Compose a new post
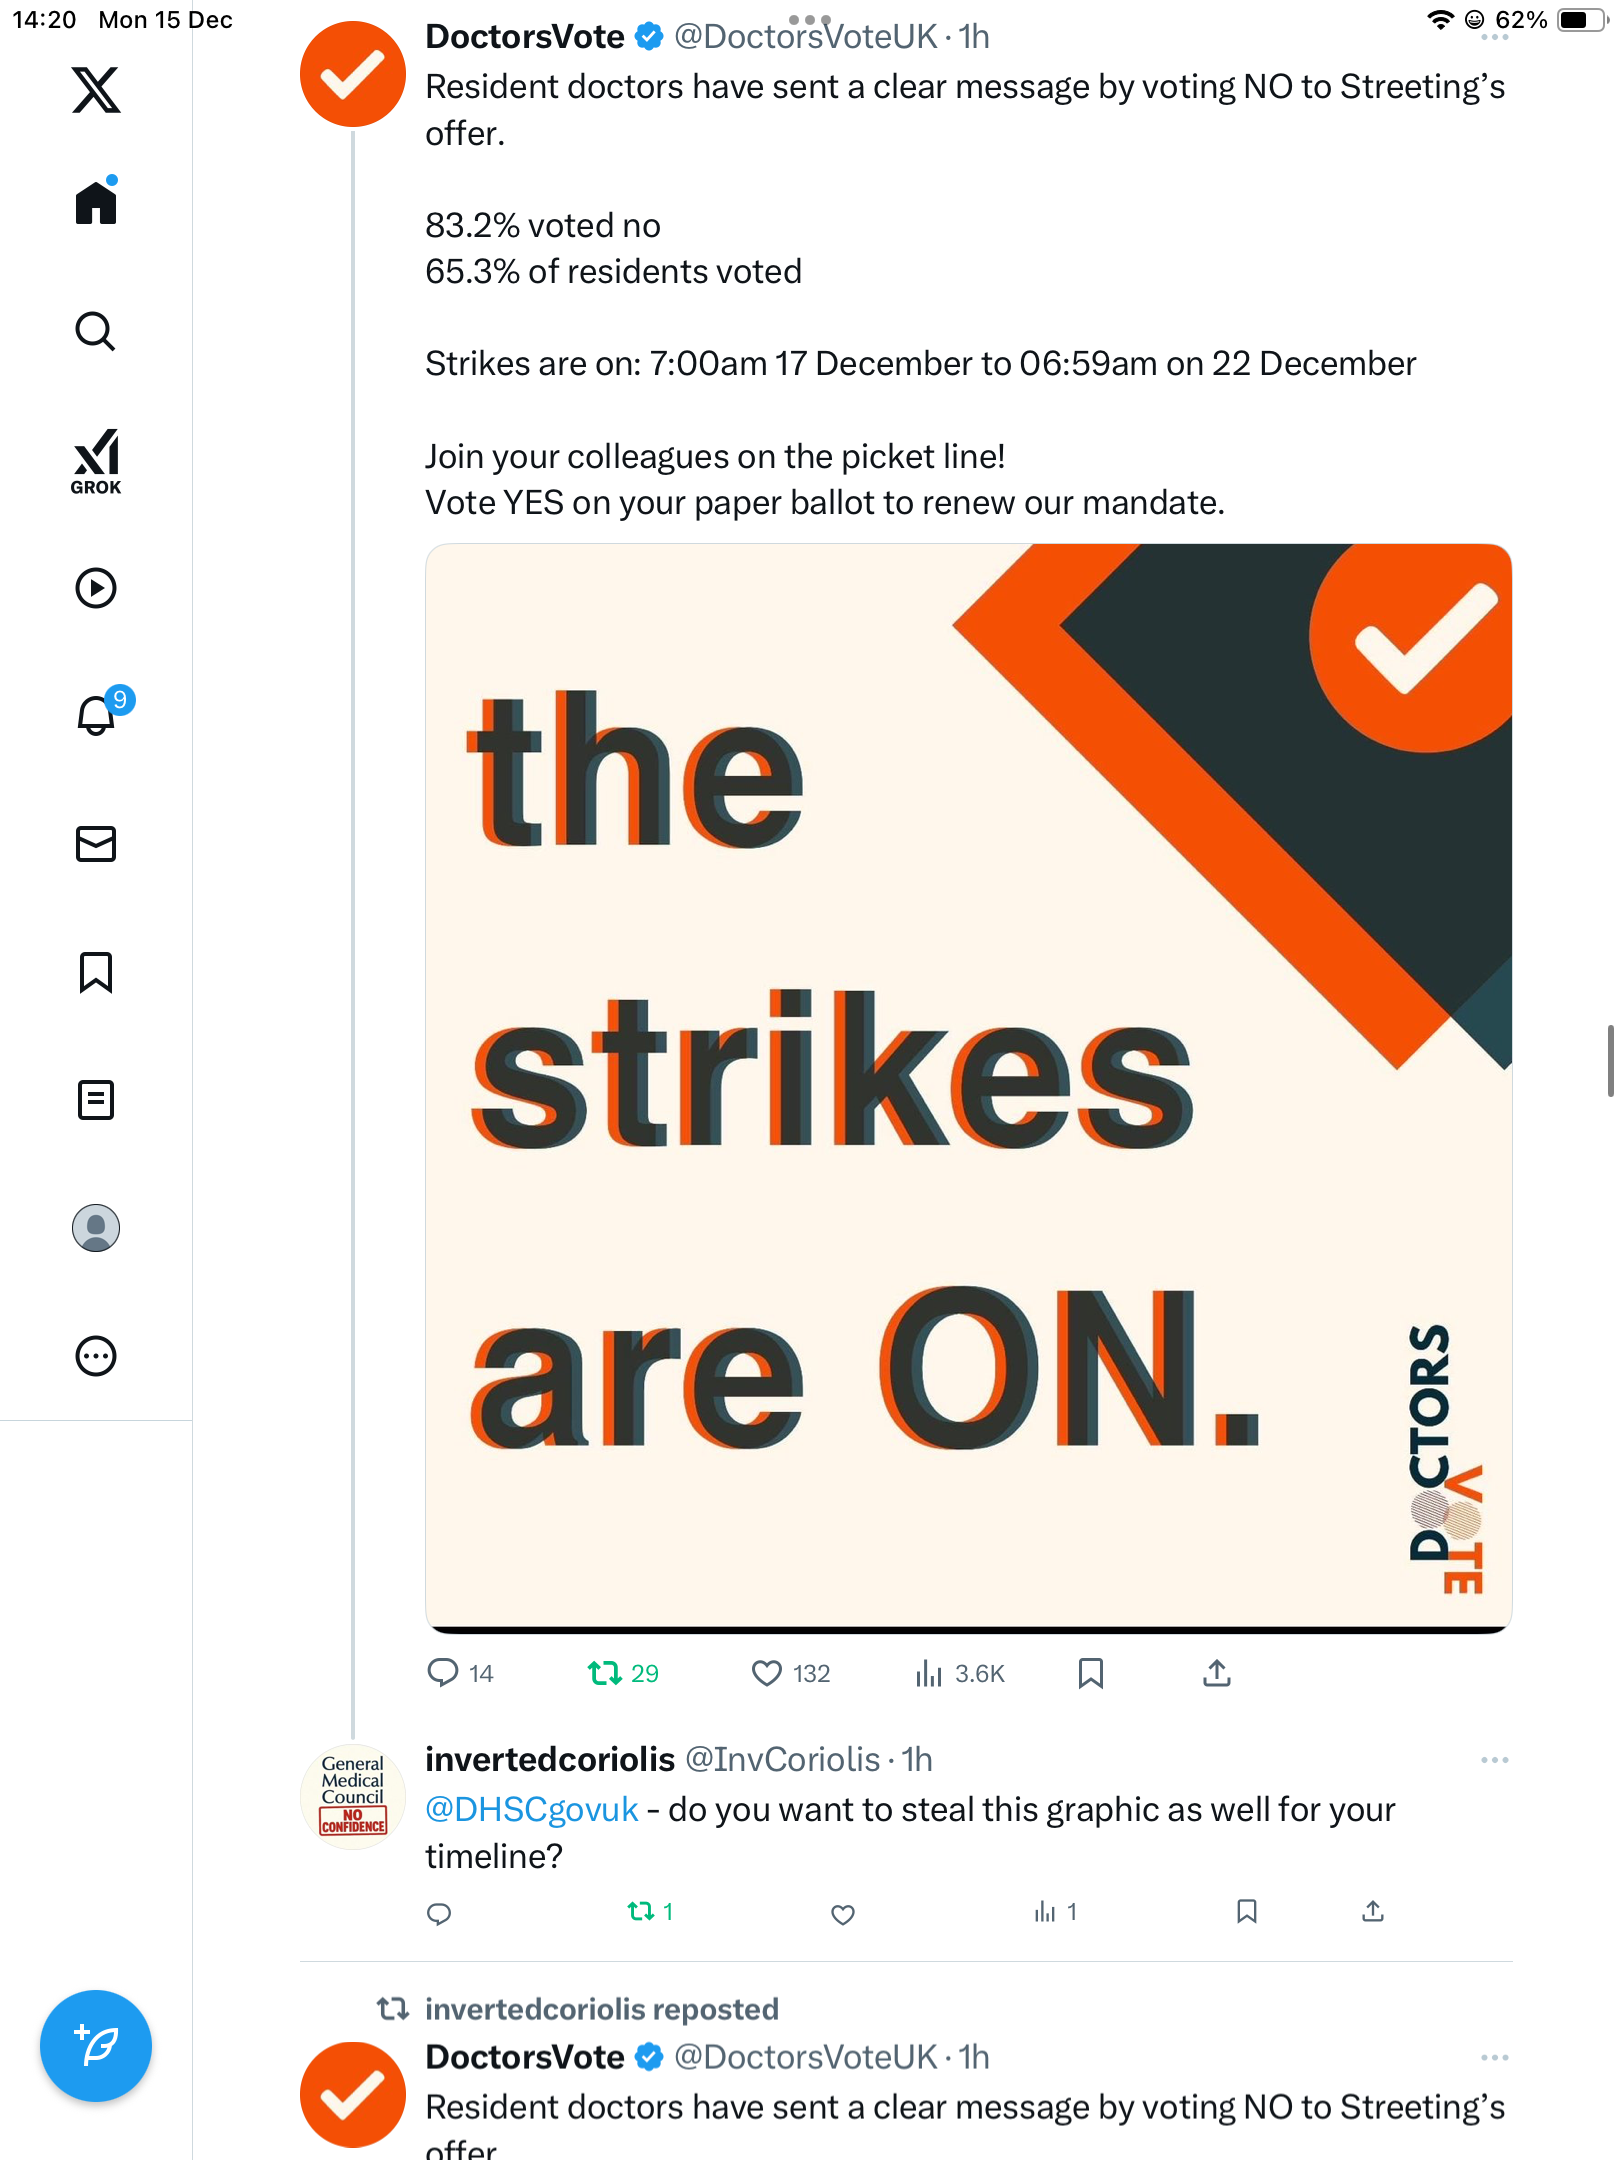 tap(96, 2046)
